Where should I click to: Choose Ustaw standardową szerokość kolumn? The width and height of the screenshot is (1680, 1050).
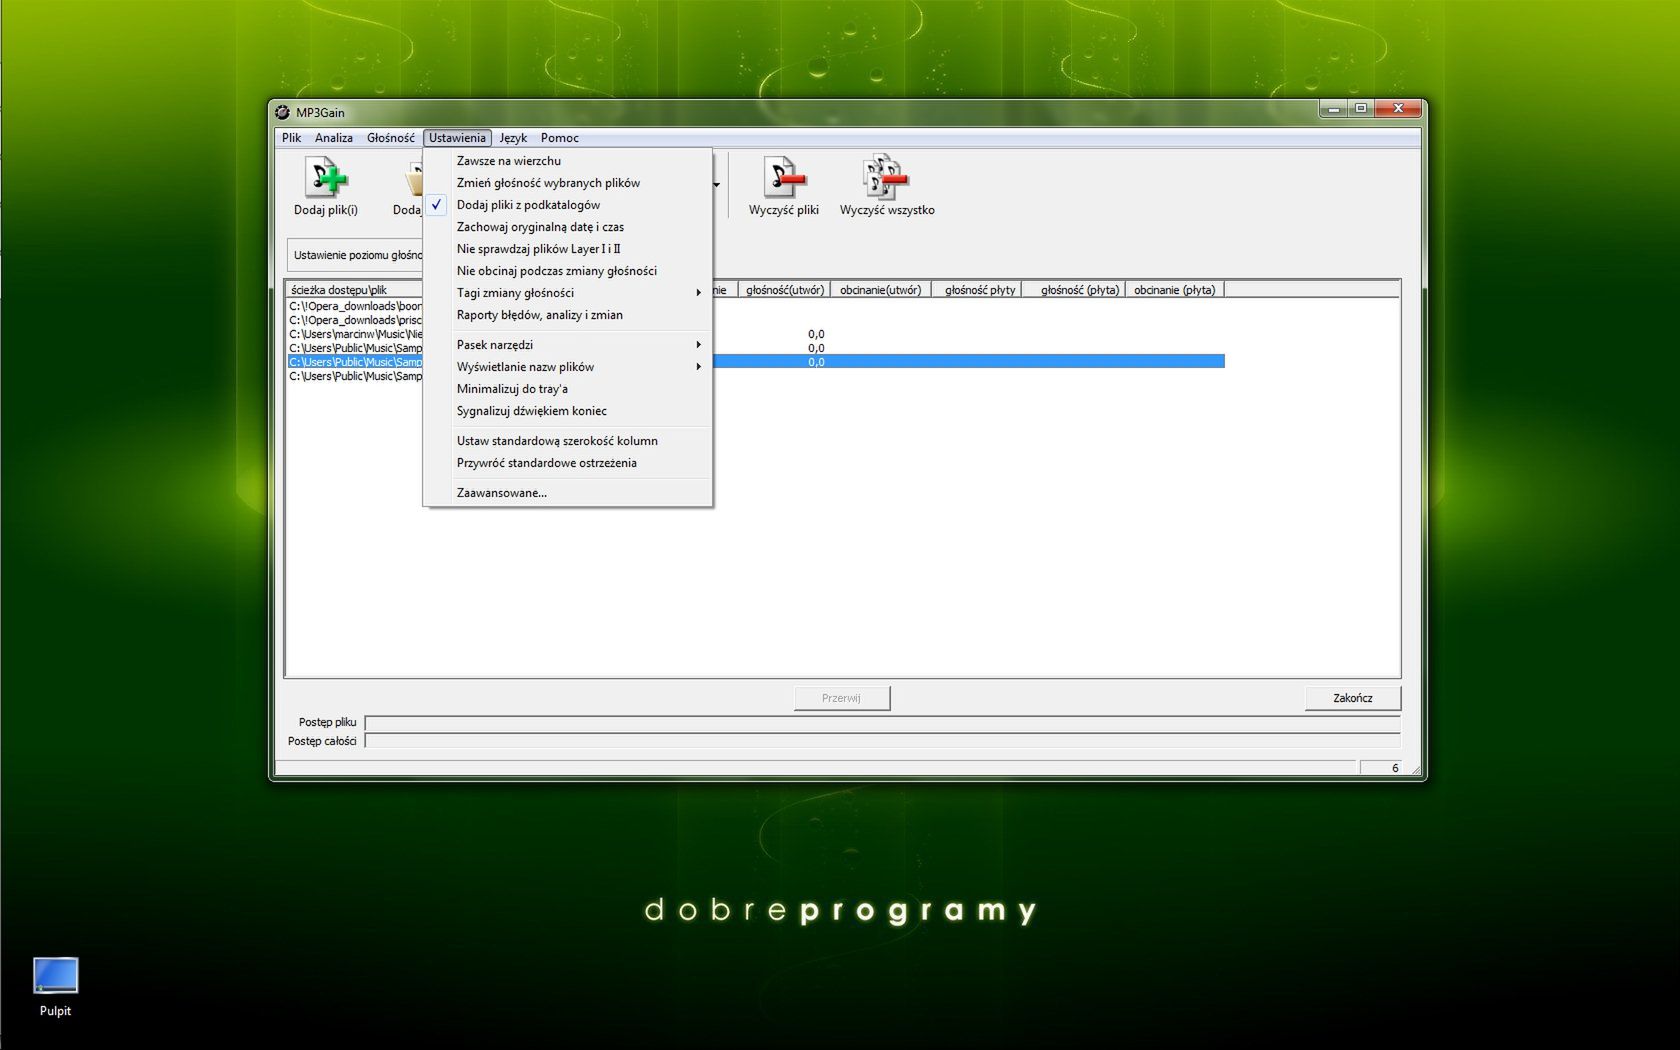click(568, 441)
